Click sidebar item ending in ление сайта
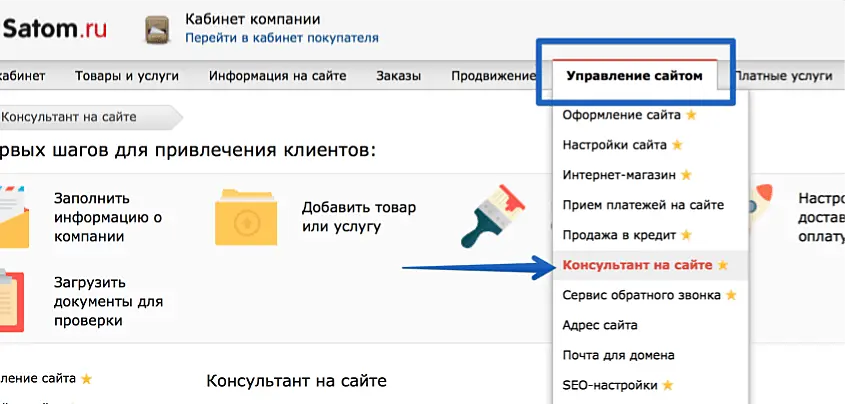Image resolution: width=845 pixels, height=404 pixels. click(38, 379)
